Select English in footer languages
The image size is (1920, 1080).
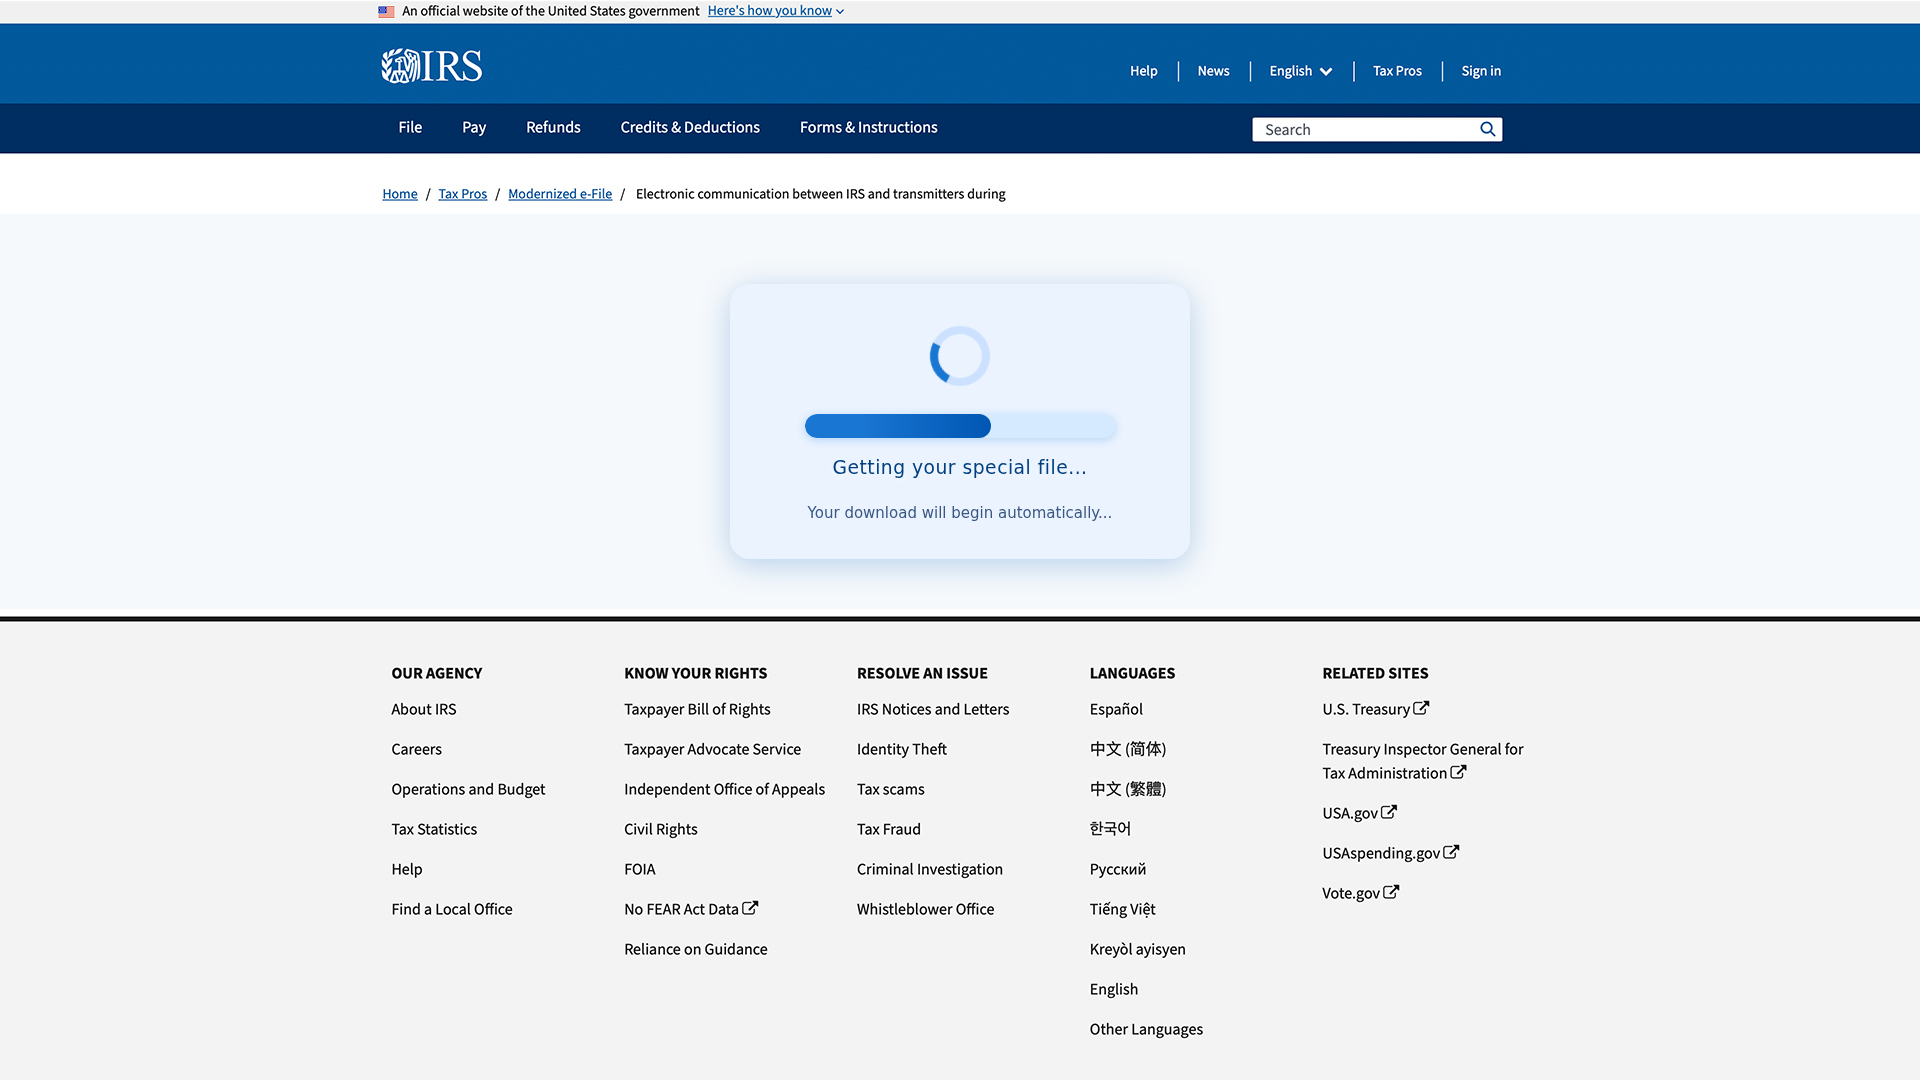coord(1113,989)
